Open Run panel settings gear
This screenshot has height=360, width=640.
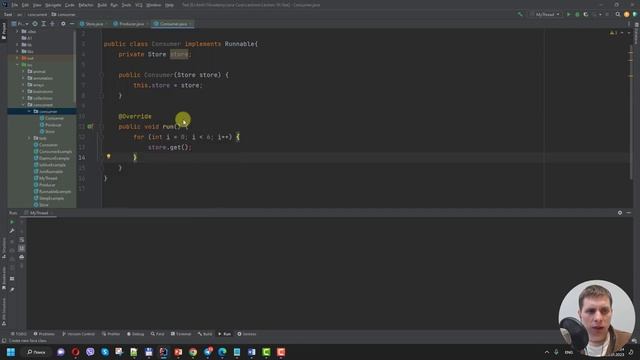(x=620, y=213)
